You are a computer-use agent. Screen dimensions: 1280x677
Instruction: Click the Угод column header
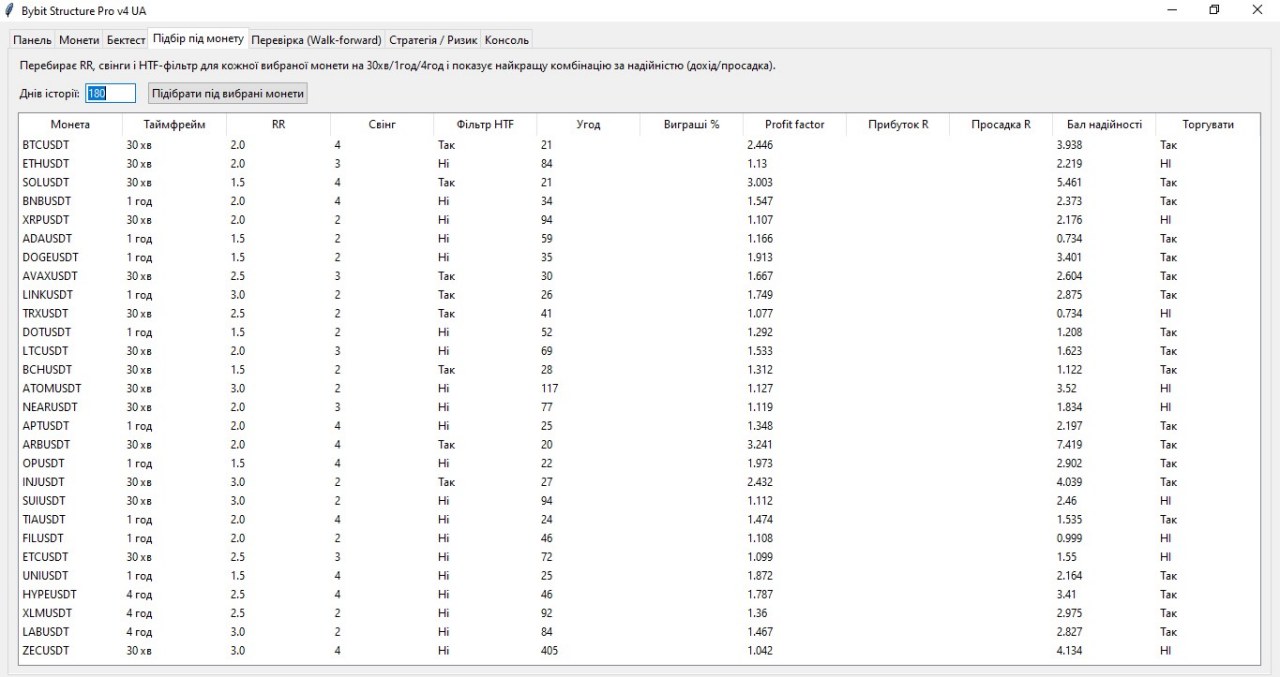pyautogui.click(x=588, y=125)
